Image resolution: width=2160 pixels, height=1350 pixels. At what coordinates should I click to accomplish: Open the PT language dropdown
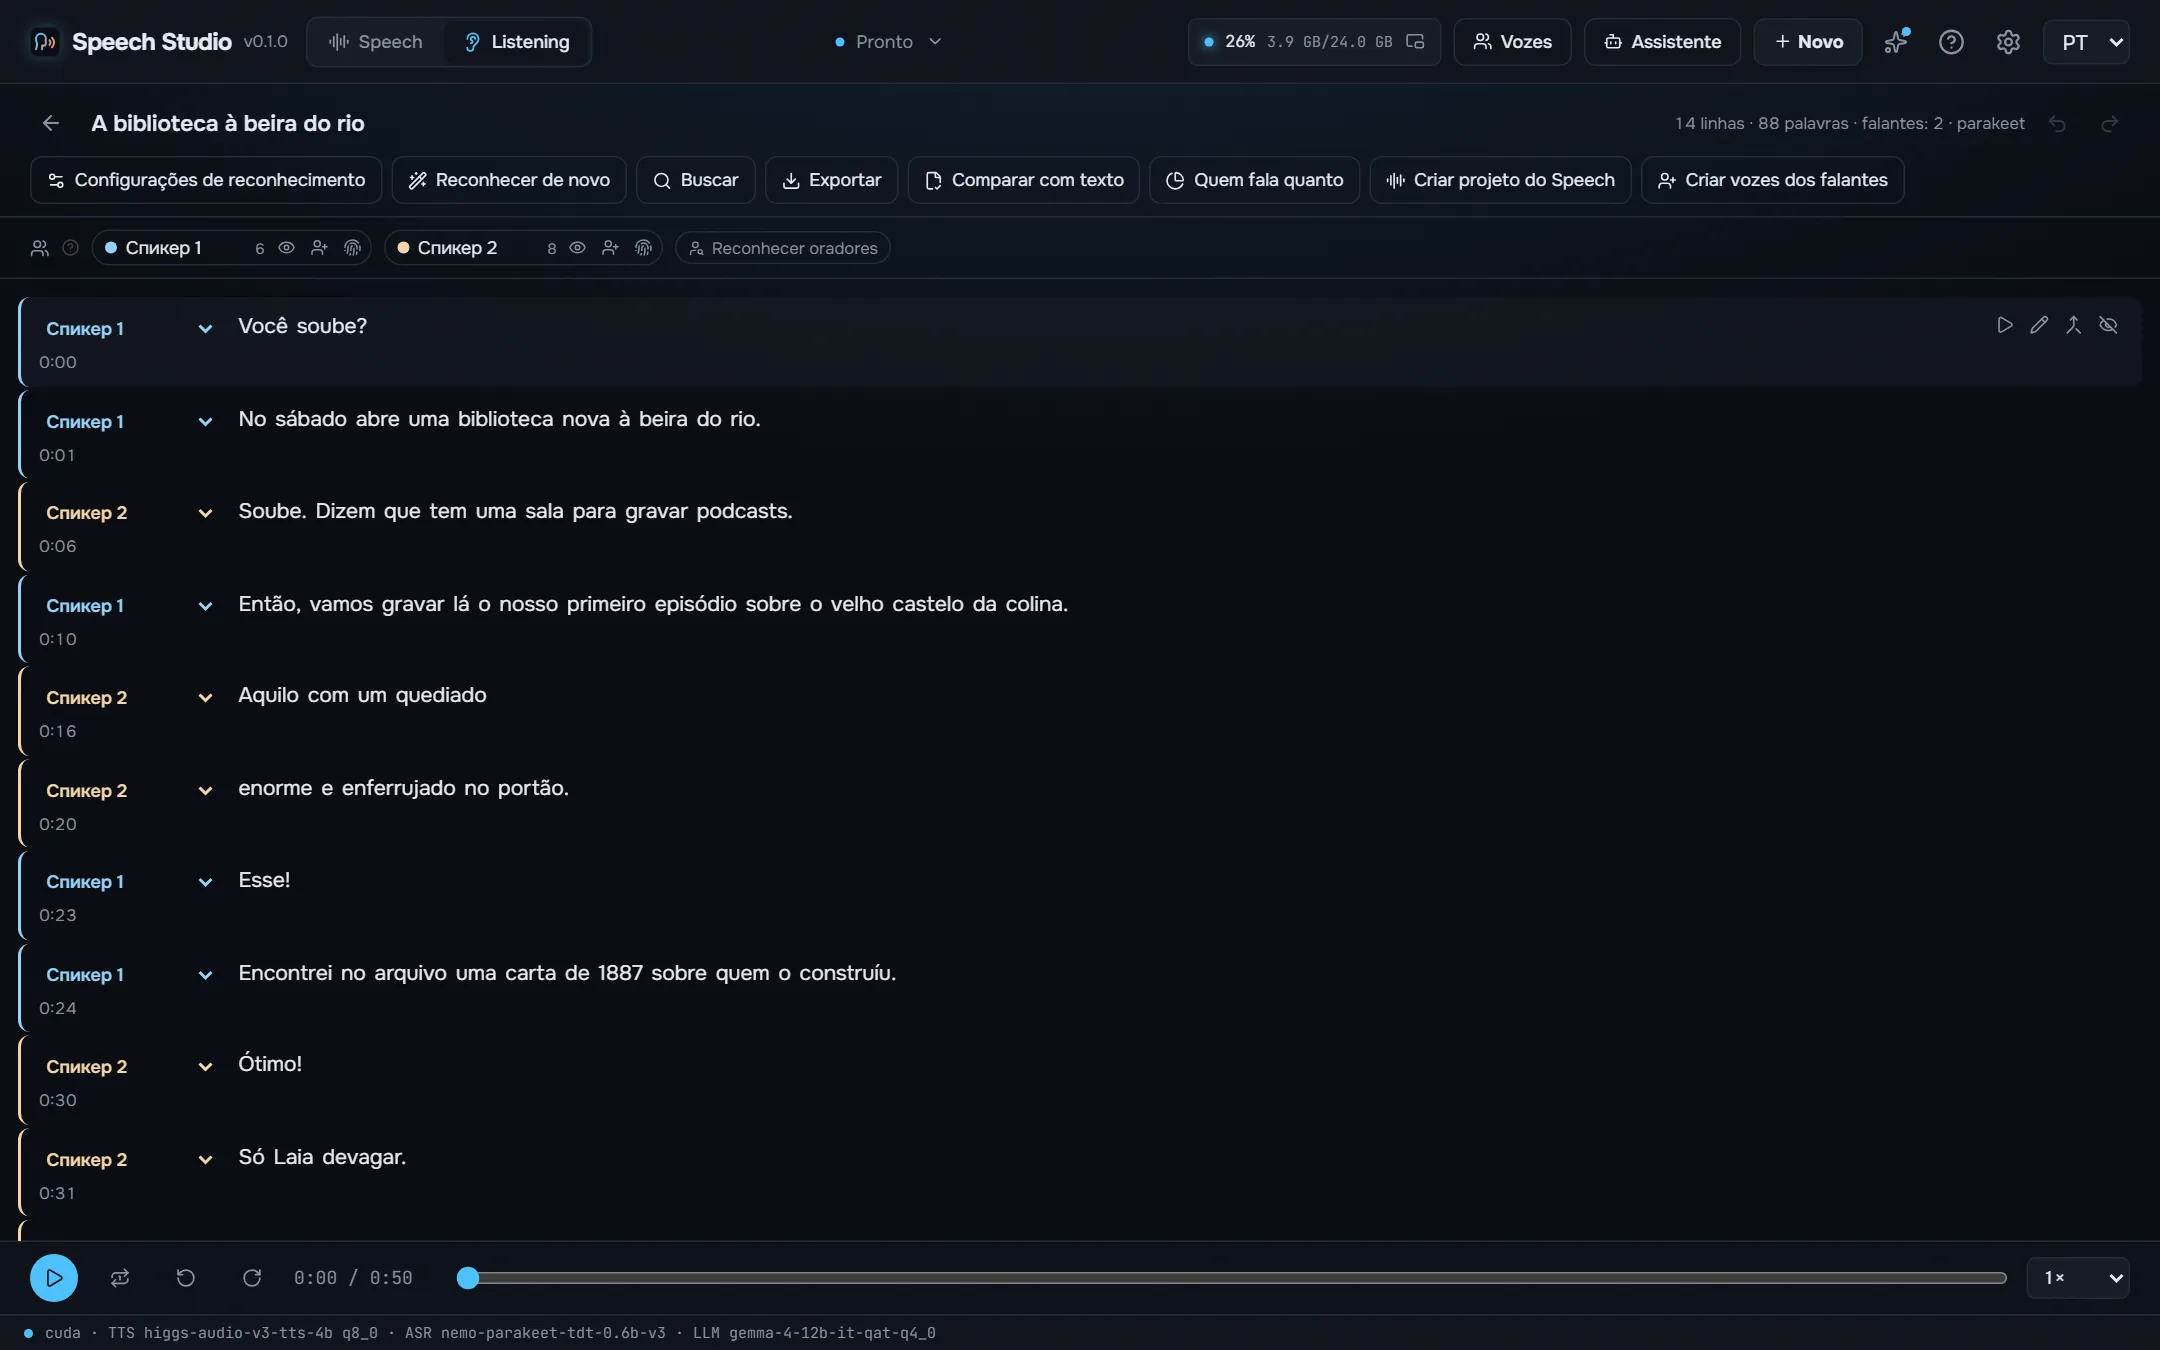tap(2086, 42)
